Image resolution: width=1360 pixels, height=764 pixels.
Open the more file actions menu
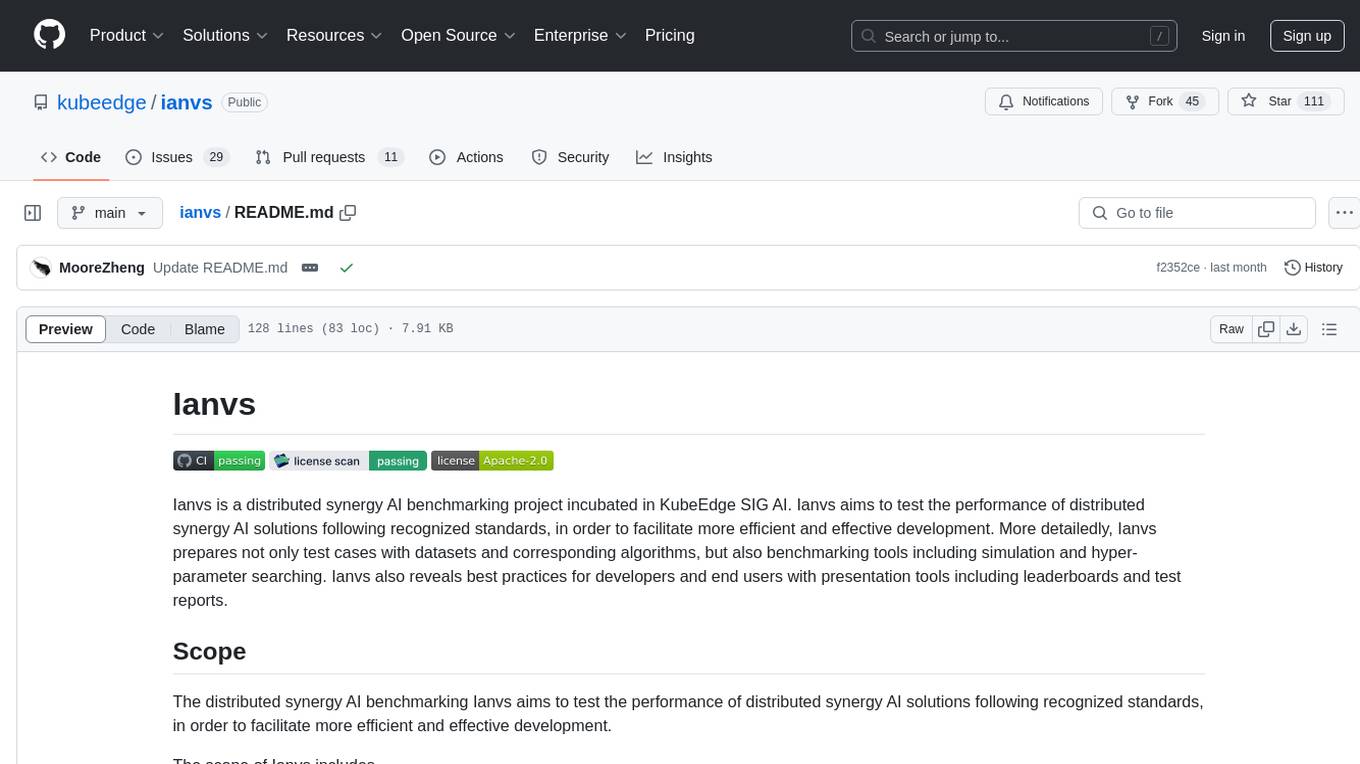(x=1344, y=213)
